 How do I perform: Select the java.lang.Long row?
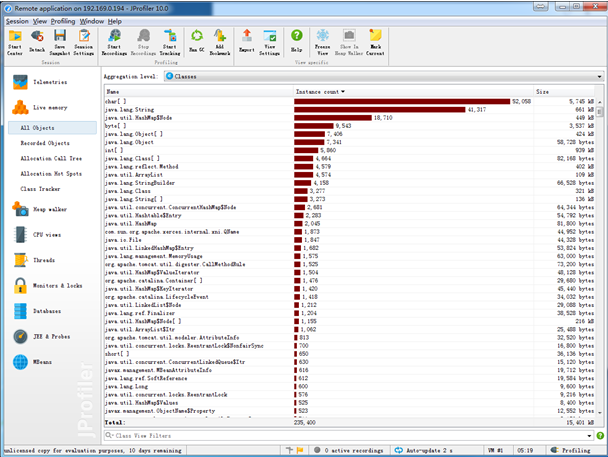(350, 386)
